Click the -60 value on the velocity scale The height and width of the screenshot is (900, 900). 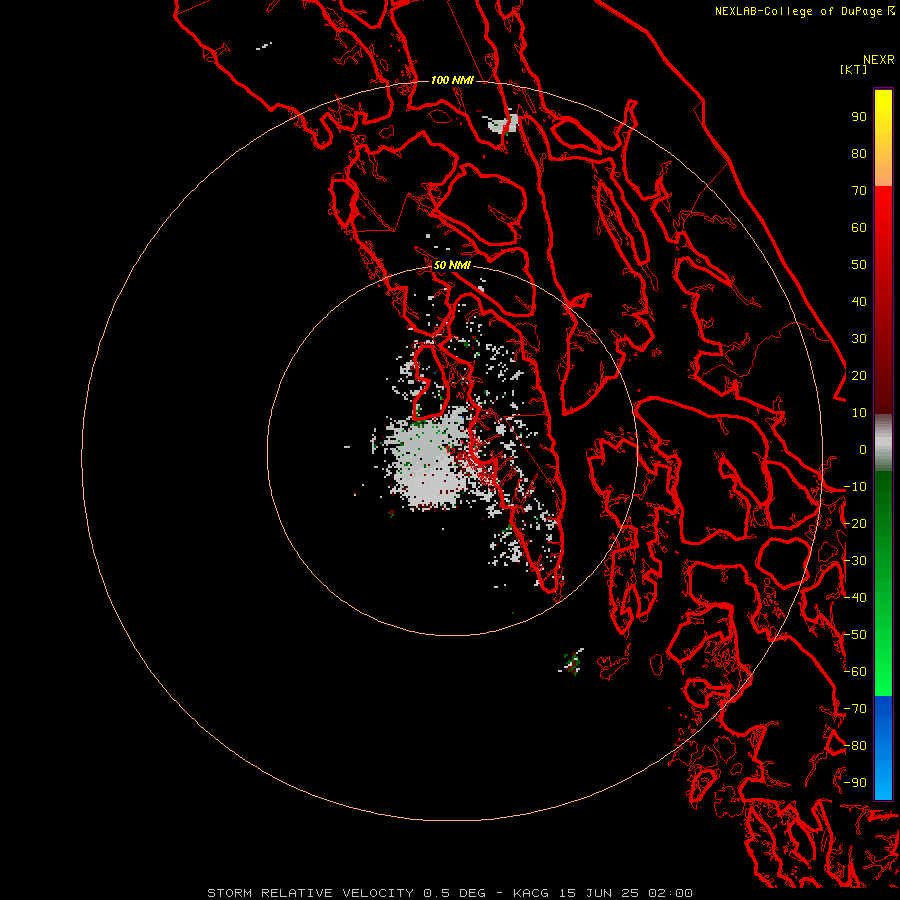click(x=855, y=672)
